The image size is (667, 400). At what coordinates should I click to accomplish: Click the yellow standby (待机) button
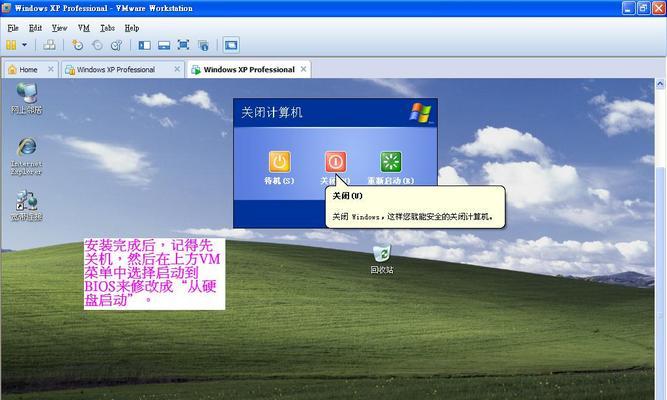tap(279, 162)
